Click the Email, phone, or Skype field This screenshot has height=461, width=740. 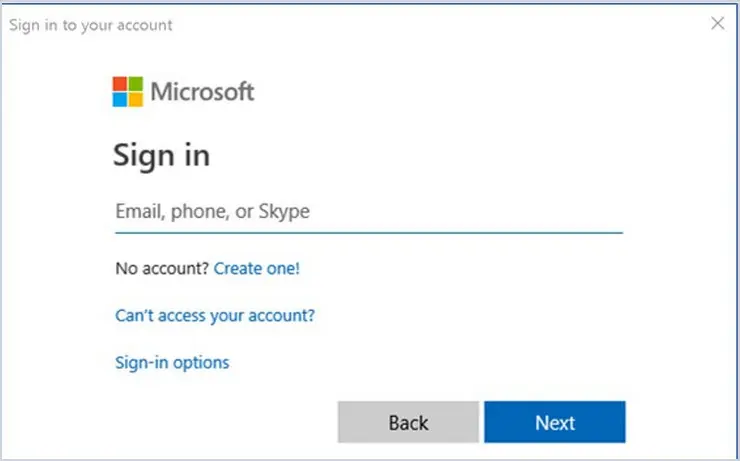tap(369, 211)
